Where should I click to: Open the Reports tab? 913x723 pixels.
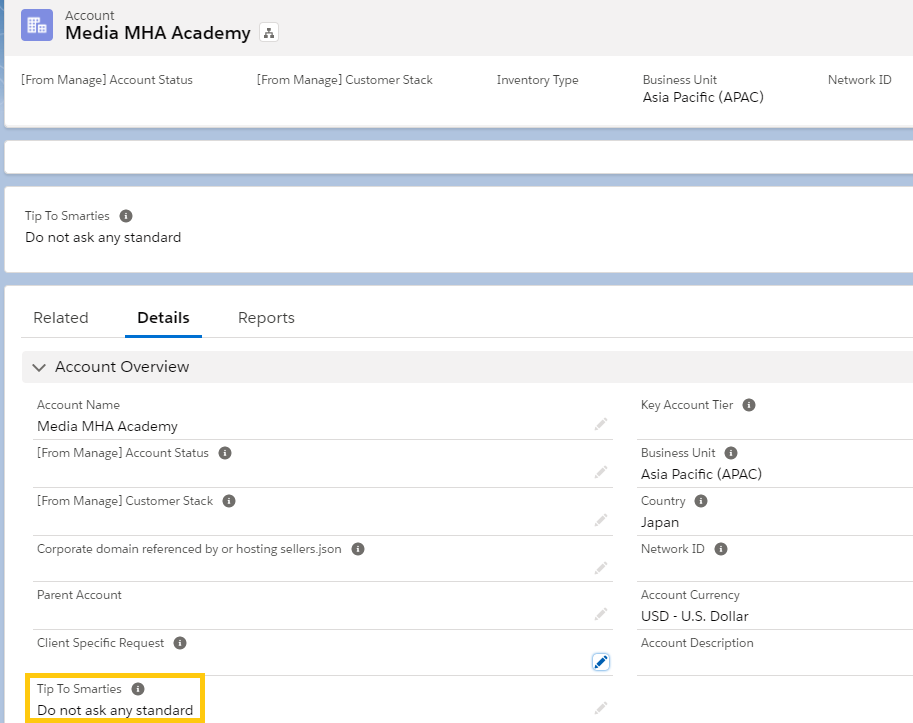[266, 318]
